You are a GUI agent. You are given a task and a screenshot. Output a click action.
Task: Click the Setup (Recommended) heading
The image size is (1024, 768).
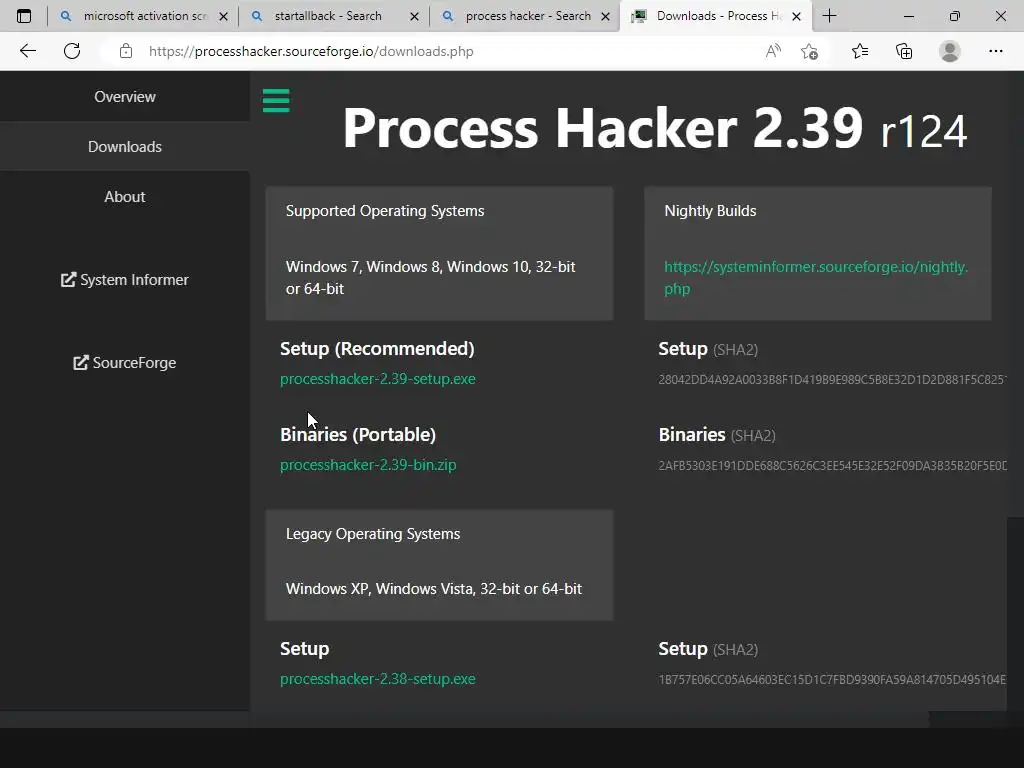[x=377, y=349]
